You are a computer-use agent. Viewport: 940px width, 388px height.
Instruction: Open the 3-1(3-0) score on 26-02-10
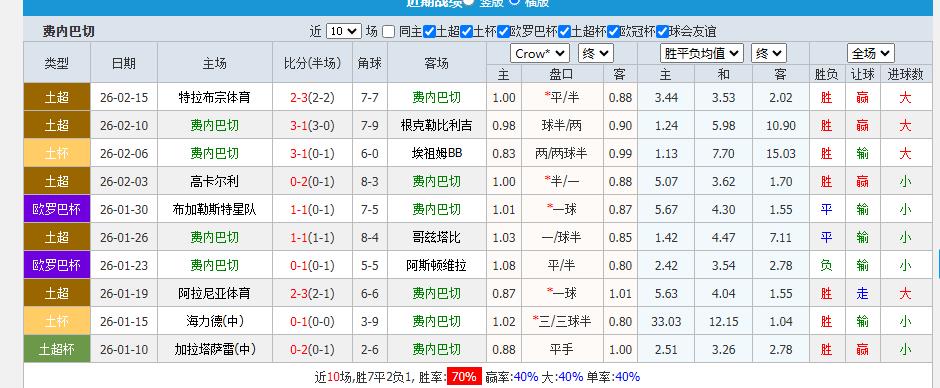coord(312,125)
